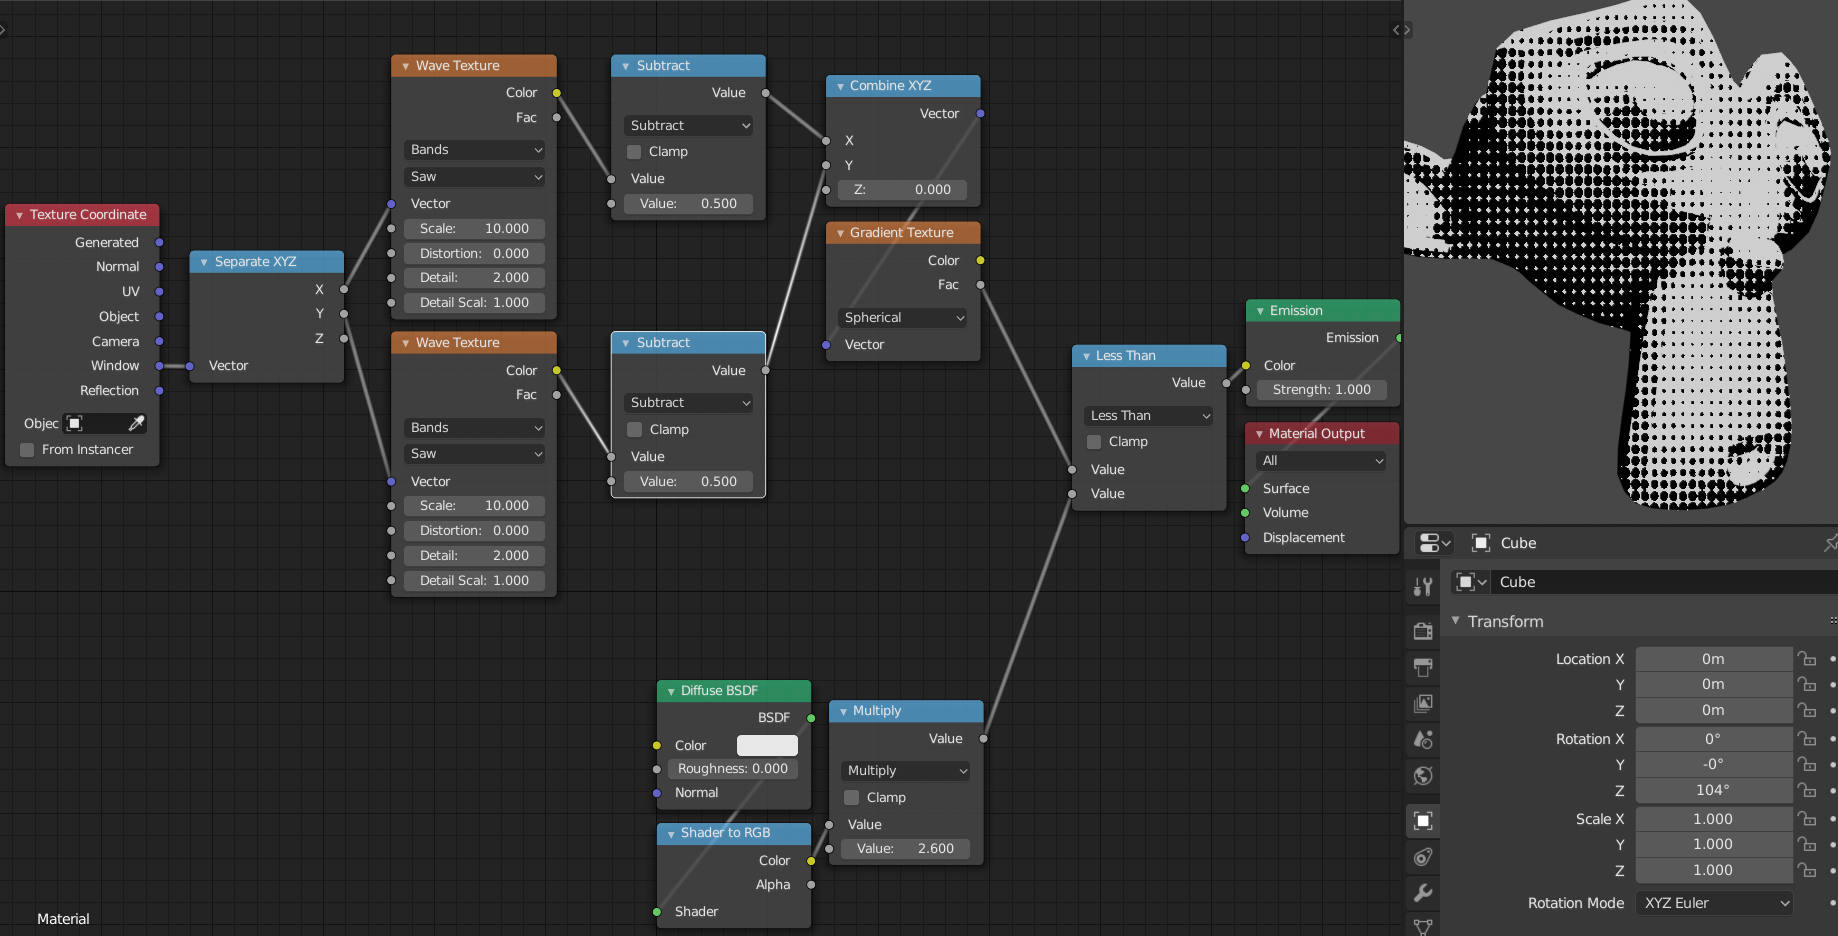Lock the Scale Y value
This screenshot has height=936, width=1838.
click(x=1807, y=844)
